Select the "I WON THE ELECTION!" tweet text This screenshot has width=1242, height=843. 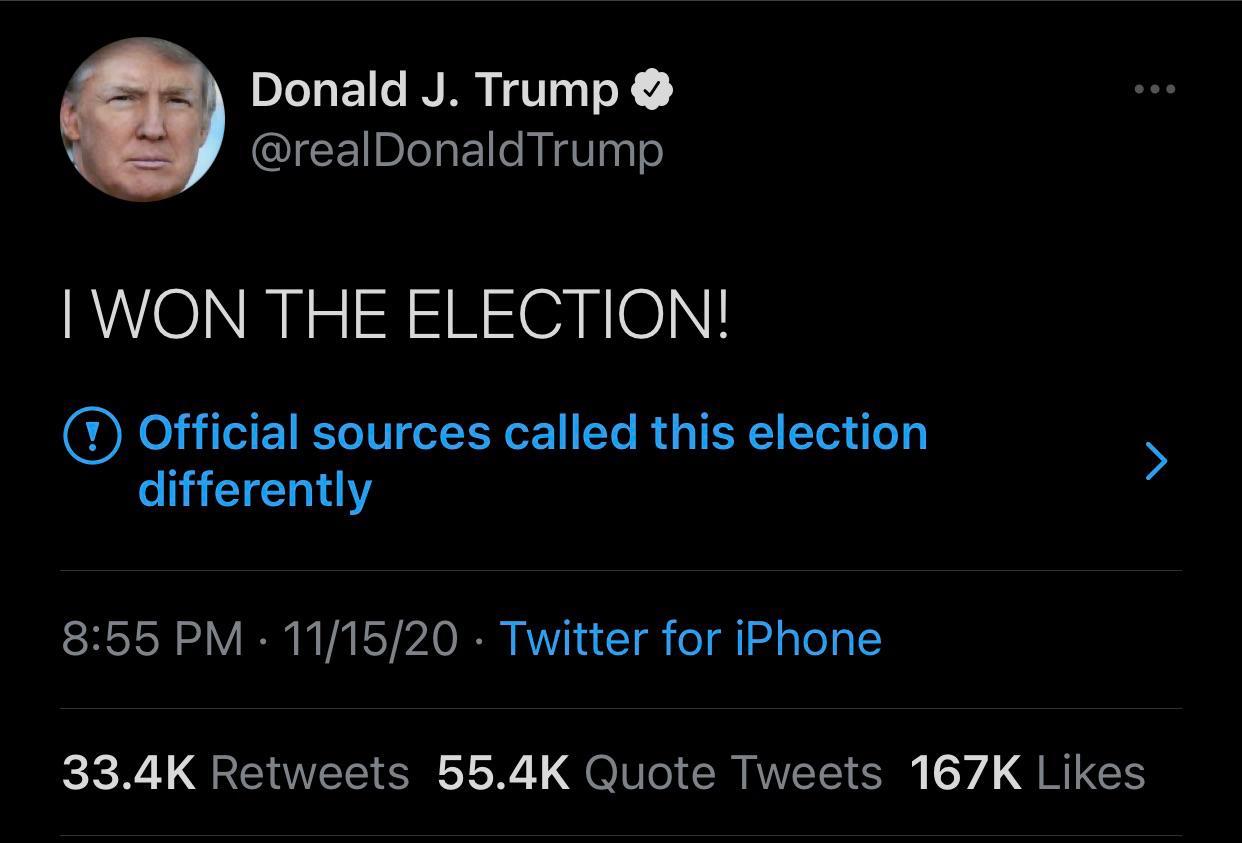pyautogui.click(x=396, y=316)
